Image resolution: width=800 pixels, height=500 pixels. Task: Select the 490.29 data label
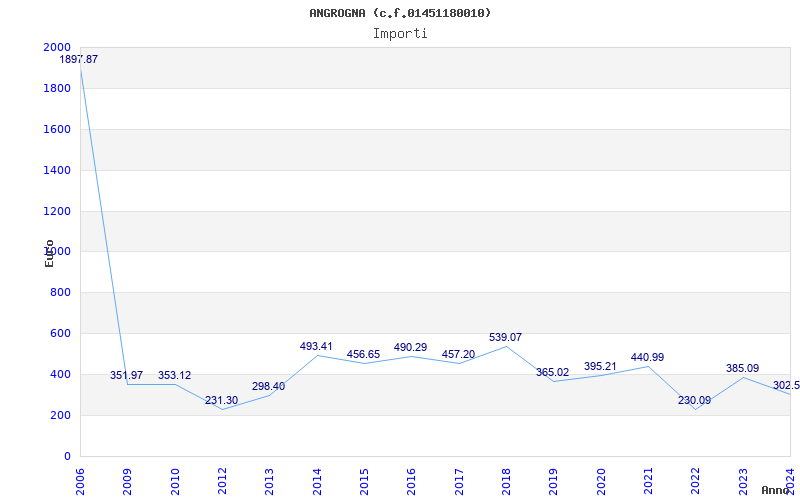click(x=410, y=347)
